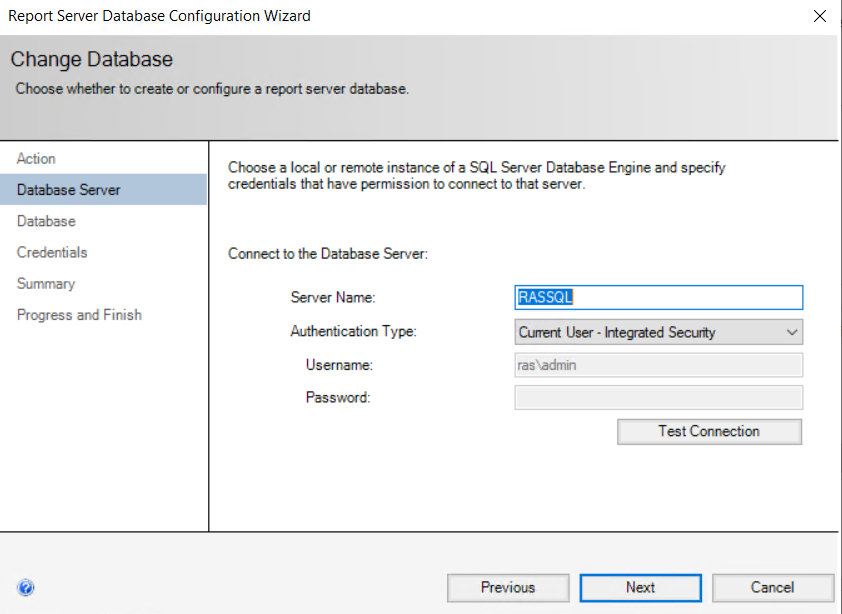Click the Username field showing ras\admin
This screenshot has height=614, width=842.
coord(658,365)
